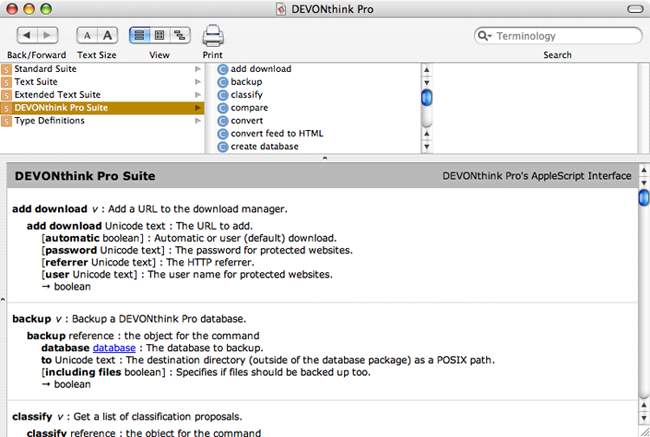650x437 pixels.
Task: Select the DEVONthink Pro Suite row
Action: 102,108
